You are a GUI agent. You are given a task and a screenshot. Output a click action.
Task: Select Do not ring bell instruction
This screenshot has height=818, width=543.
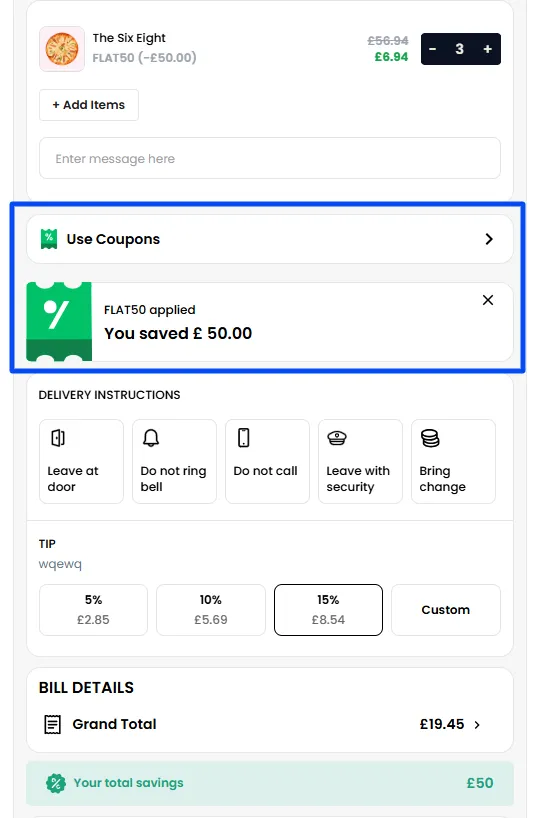[x=174, y=461]
